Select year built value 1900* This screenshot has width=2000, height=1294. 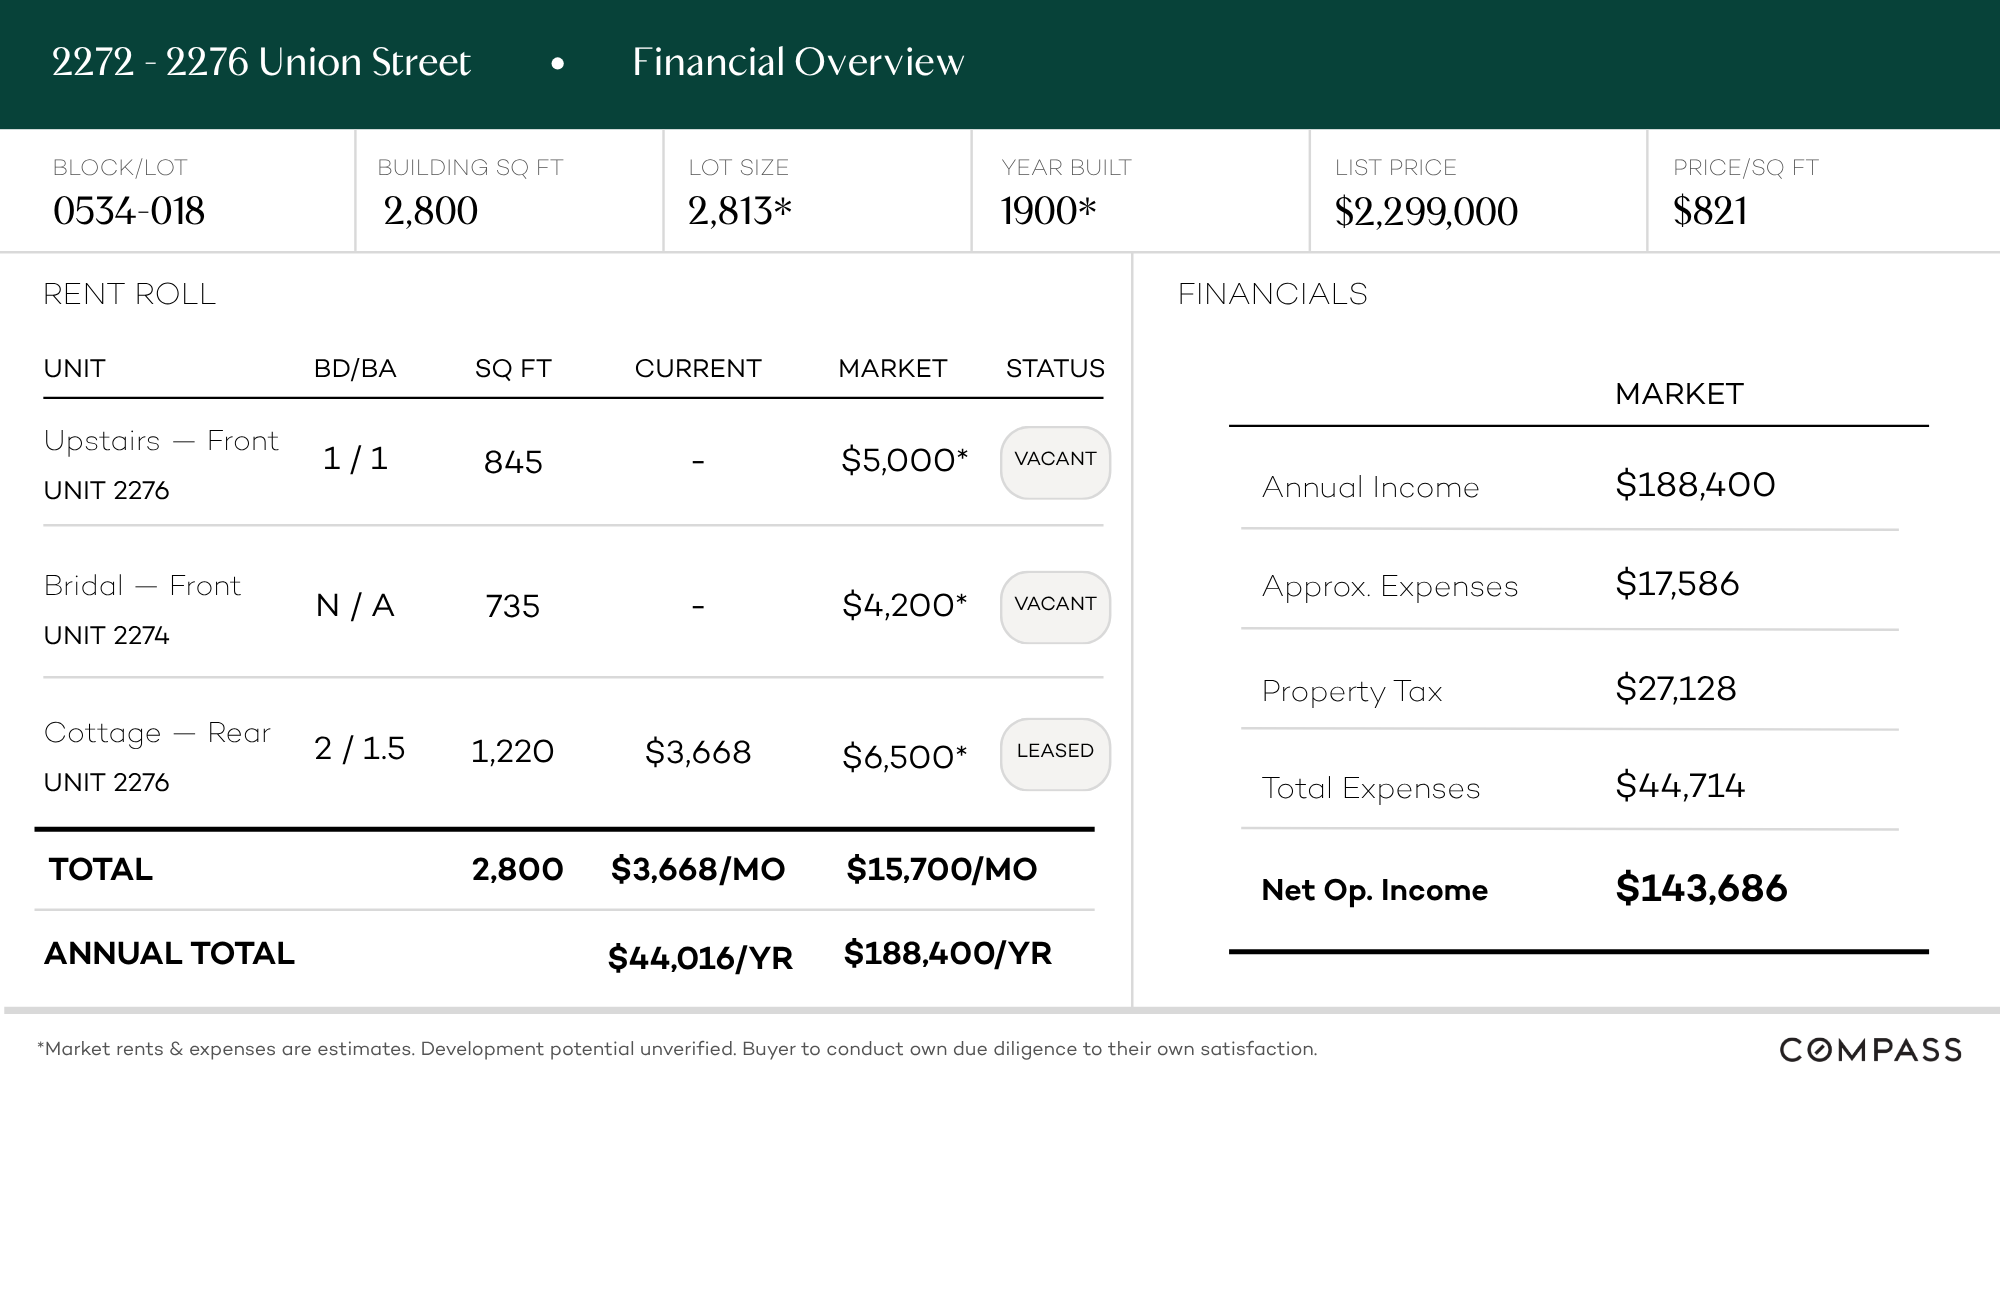pyautogui.click(x=1049, y=211)
